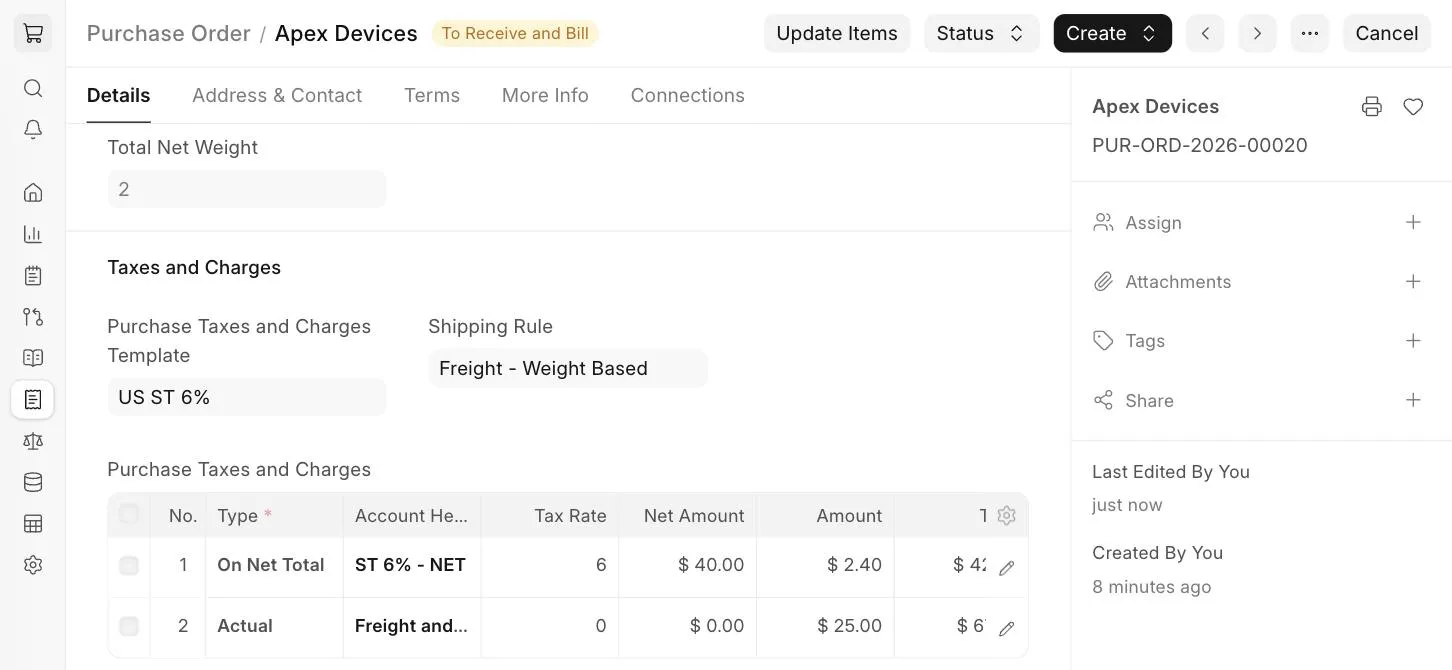The height and width of the screenshot is (670, 1452).
Task: Go to Home using the house icon
Action: pyautogui.click(x=33, y=192)
